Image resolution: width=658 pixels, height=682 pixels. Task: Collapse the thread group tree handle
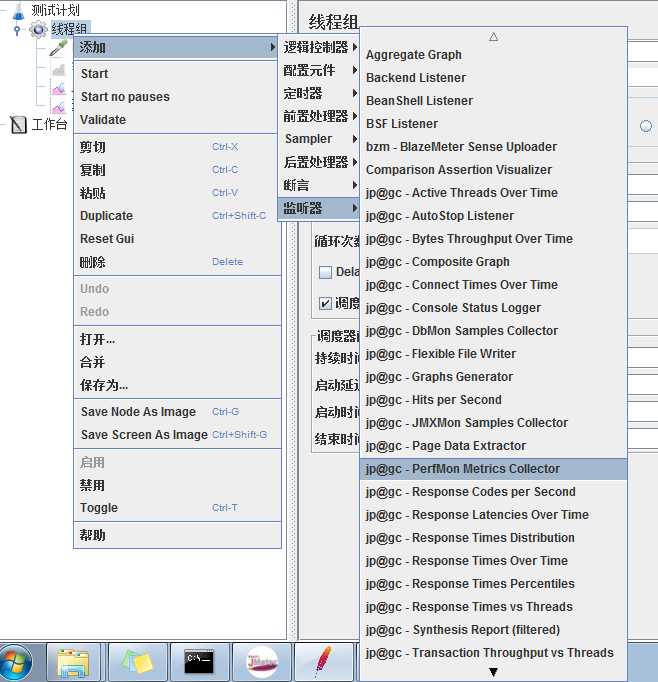tap(17, 30)
